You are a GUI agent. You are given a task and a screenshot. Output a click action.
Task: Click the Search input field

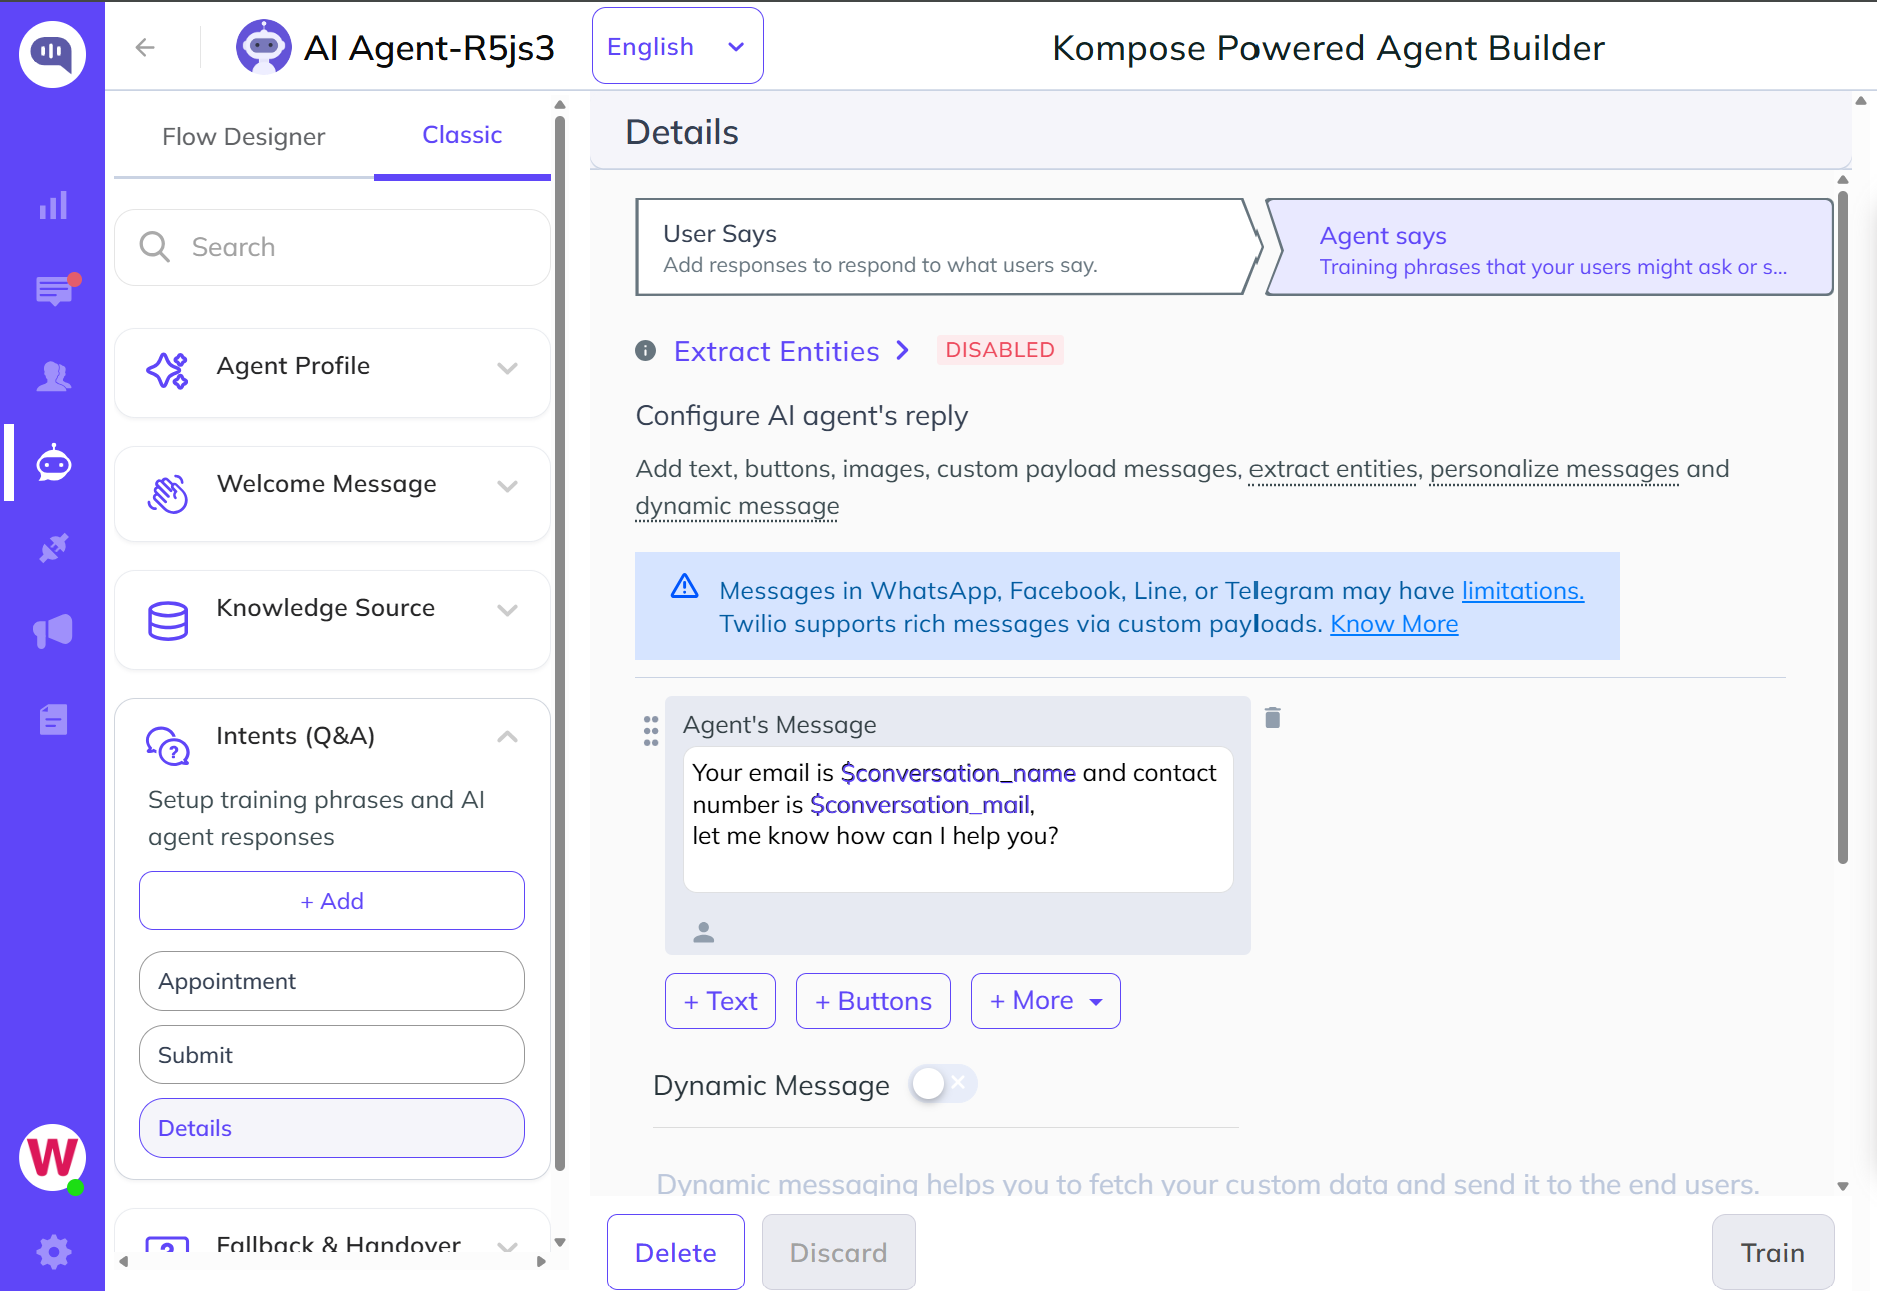[332, 247]
